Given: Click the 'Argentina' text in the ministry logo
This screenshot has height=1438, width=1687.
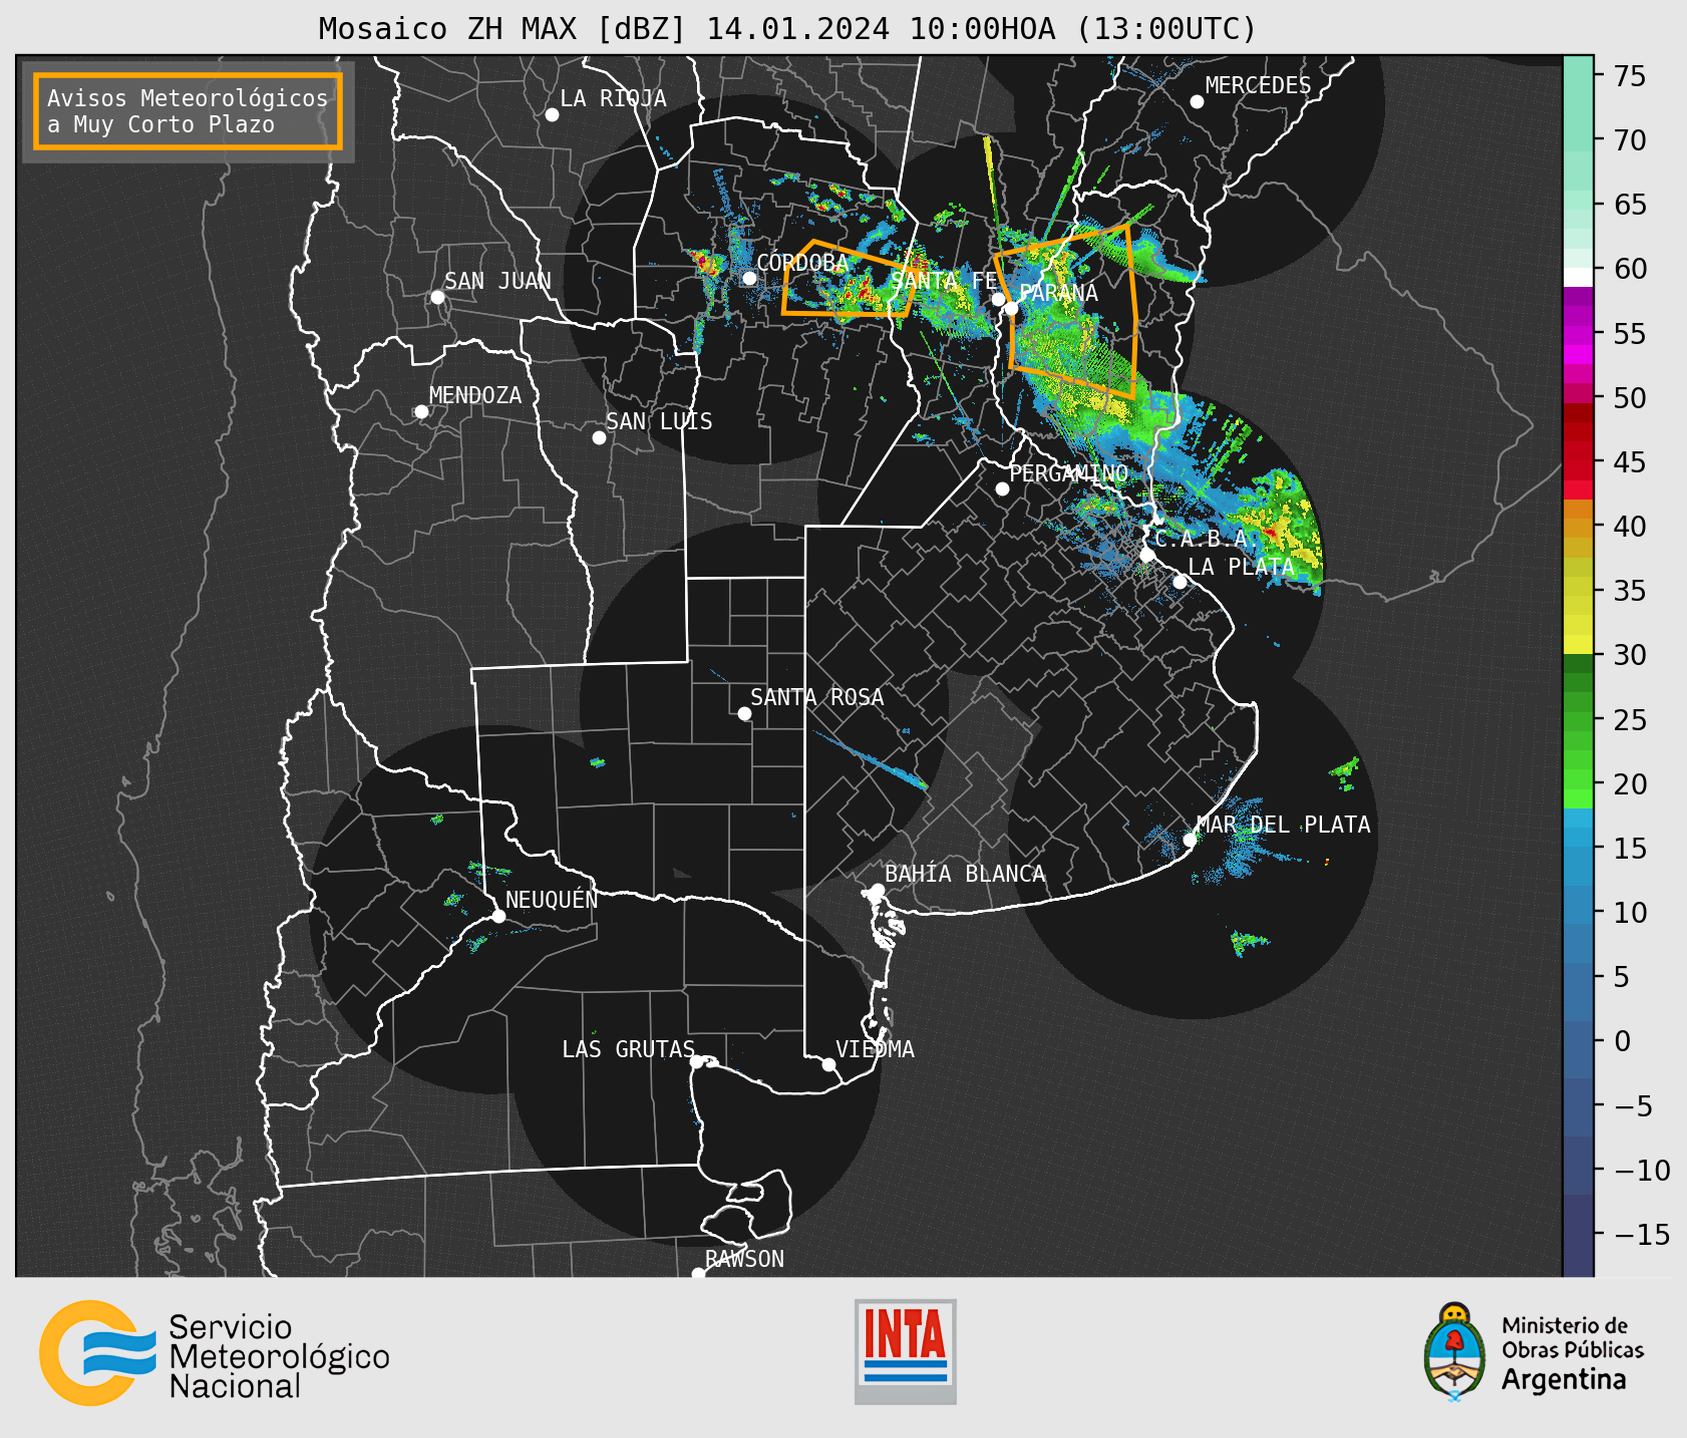Looking at the screenshot, I should (1564, 1380).
